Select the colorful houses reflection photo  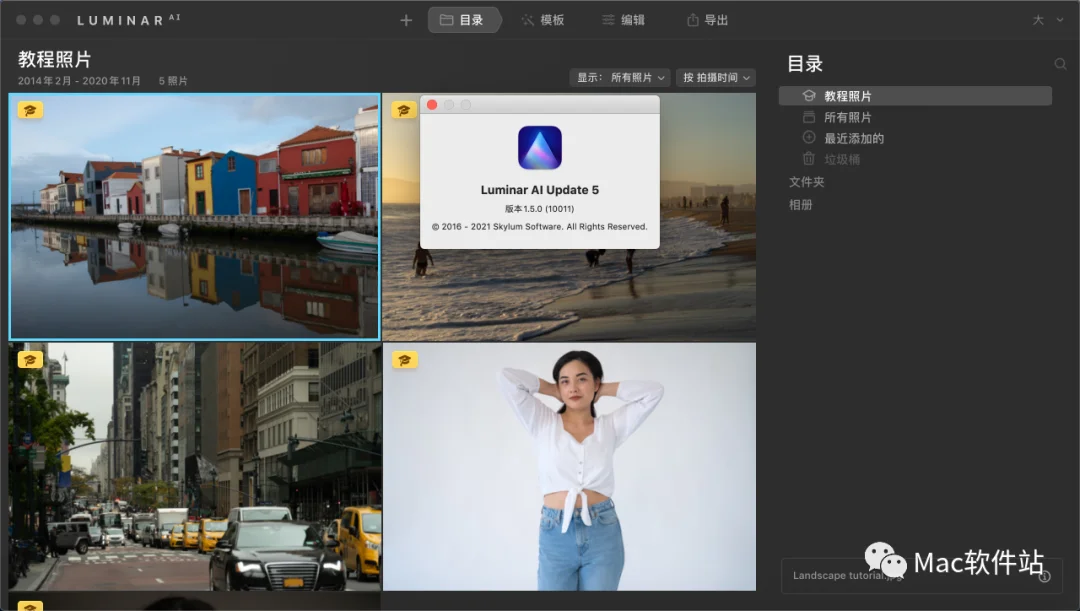click(x=194, y=217)
